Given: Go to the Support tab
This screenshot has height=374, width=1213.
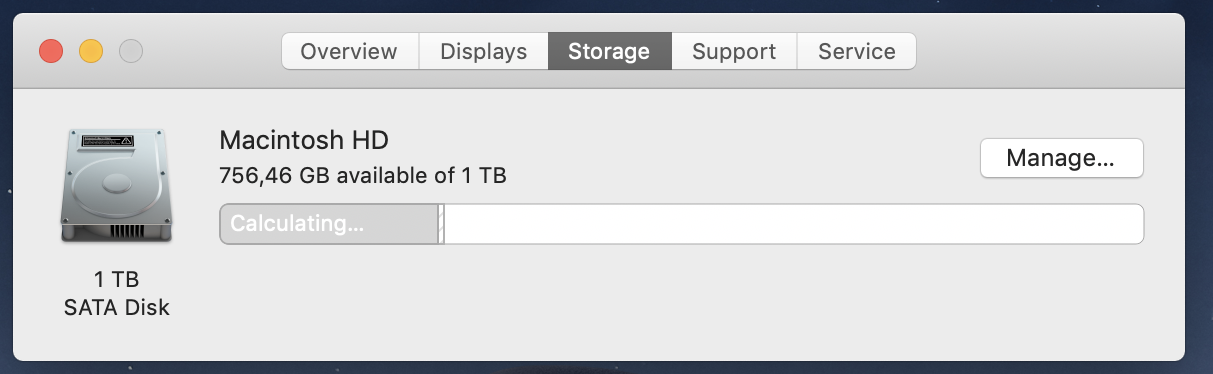Looking at the screenshot, I should [x=734, y=51].
